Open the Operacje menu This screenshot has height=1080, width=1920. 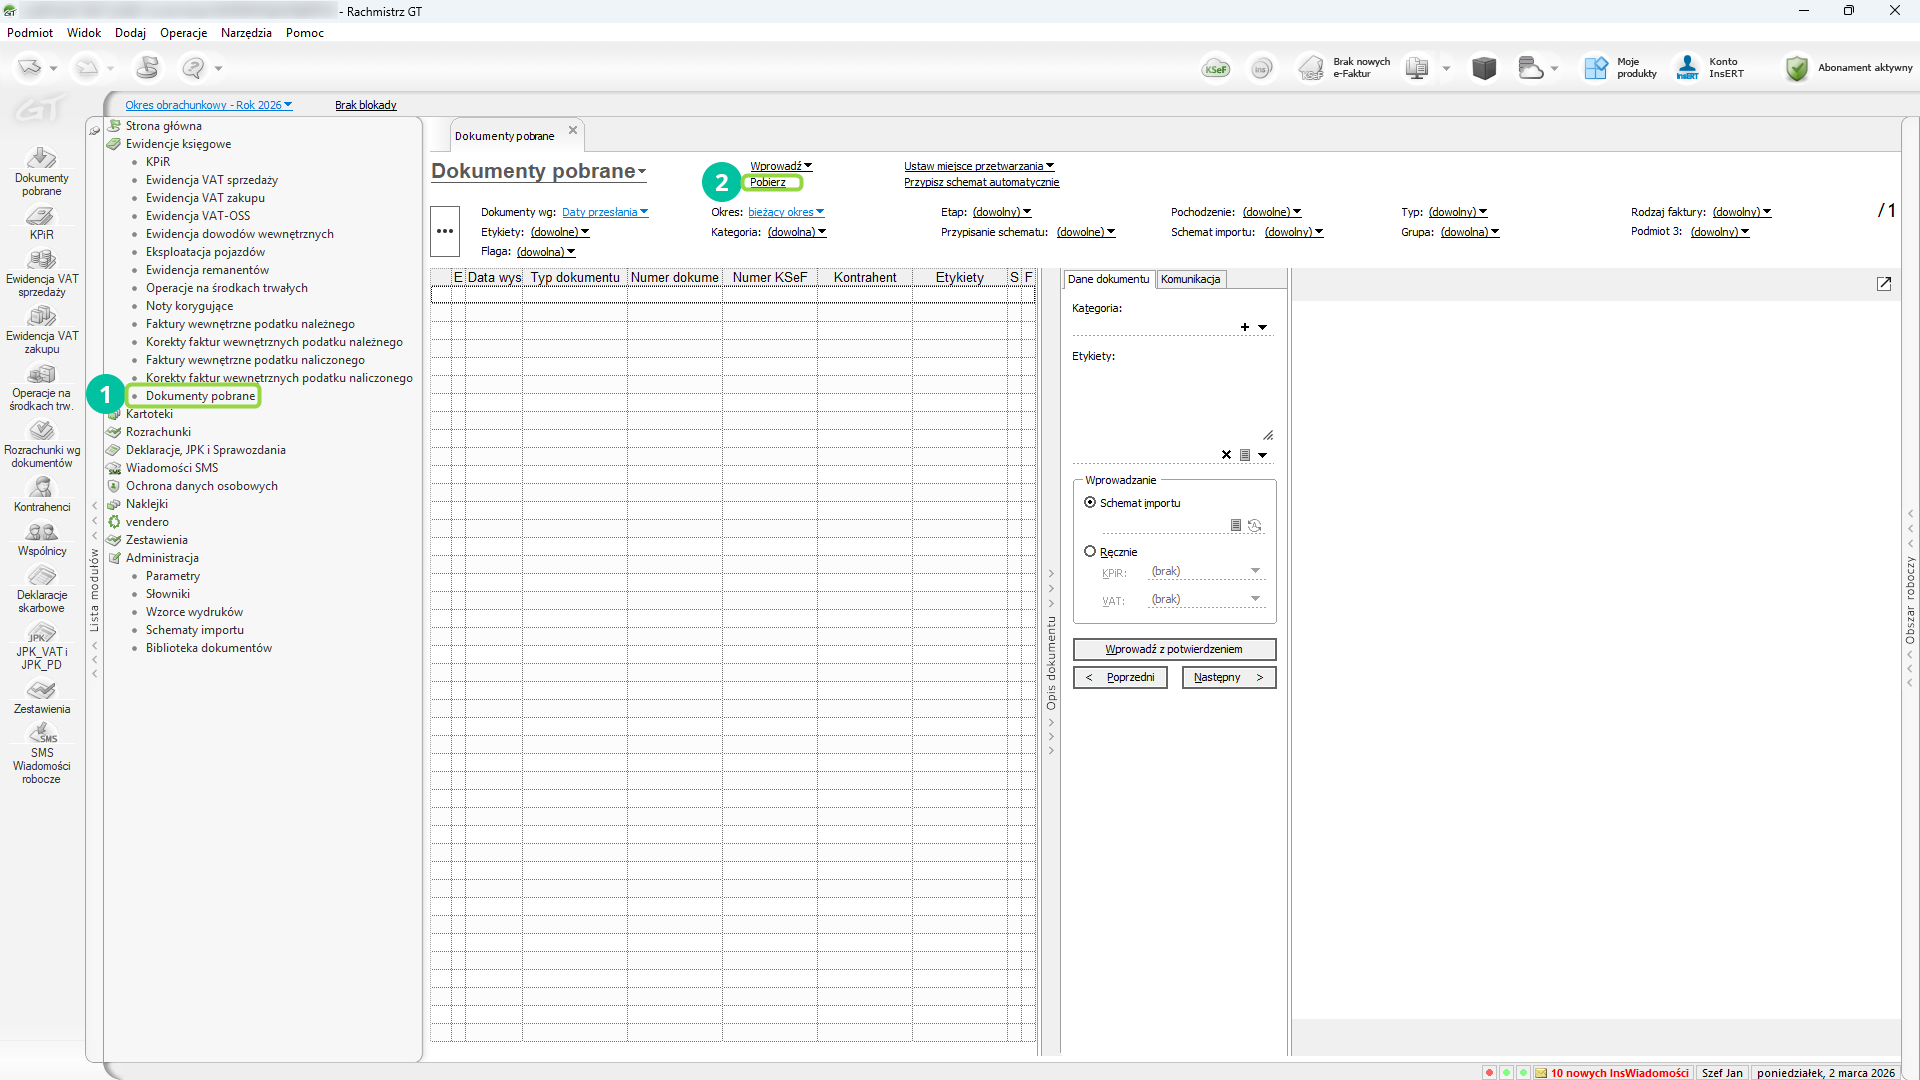[x=183, y=33]
